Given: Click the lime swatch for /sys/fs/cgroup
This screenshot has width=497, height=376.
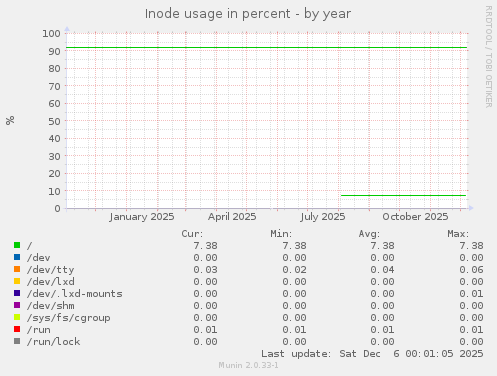Looking at the screenshot, I should (17, 317).
